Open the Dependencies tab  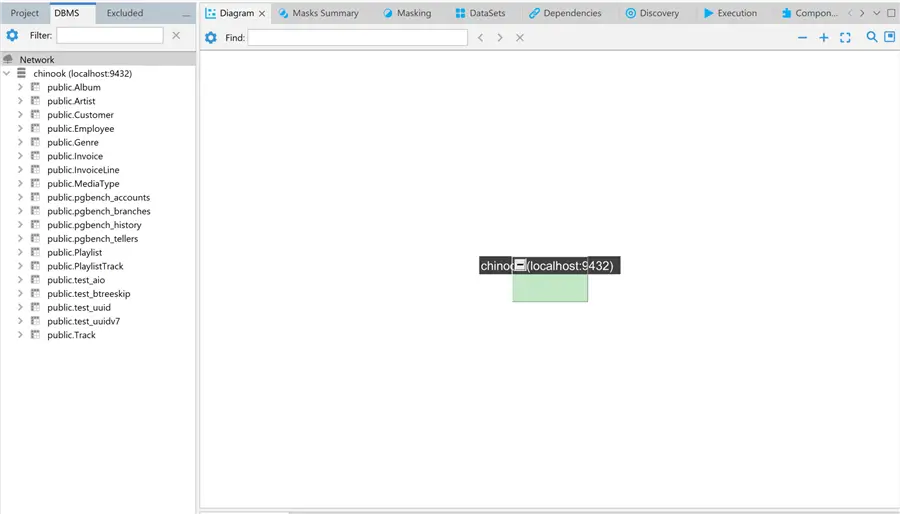(565, 13)
